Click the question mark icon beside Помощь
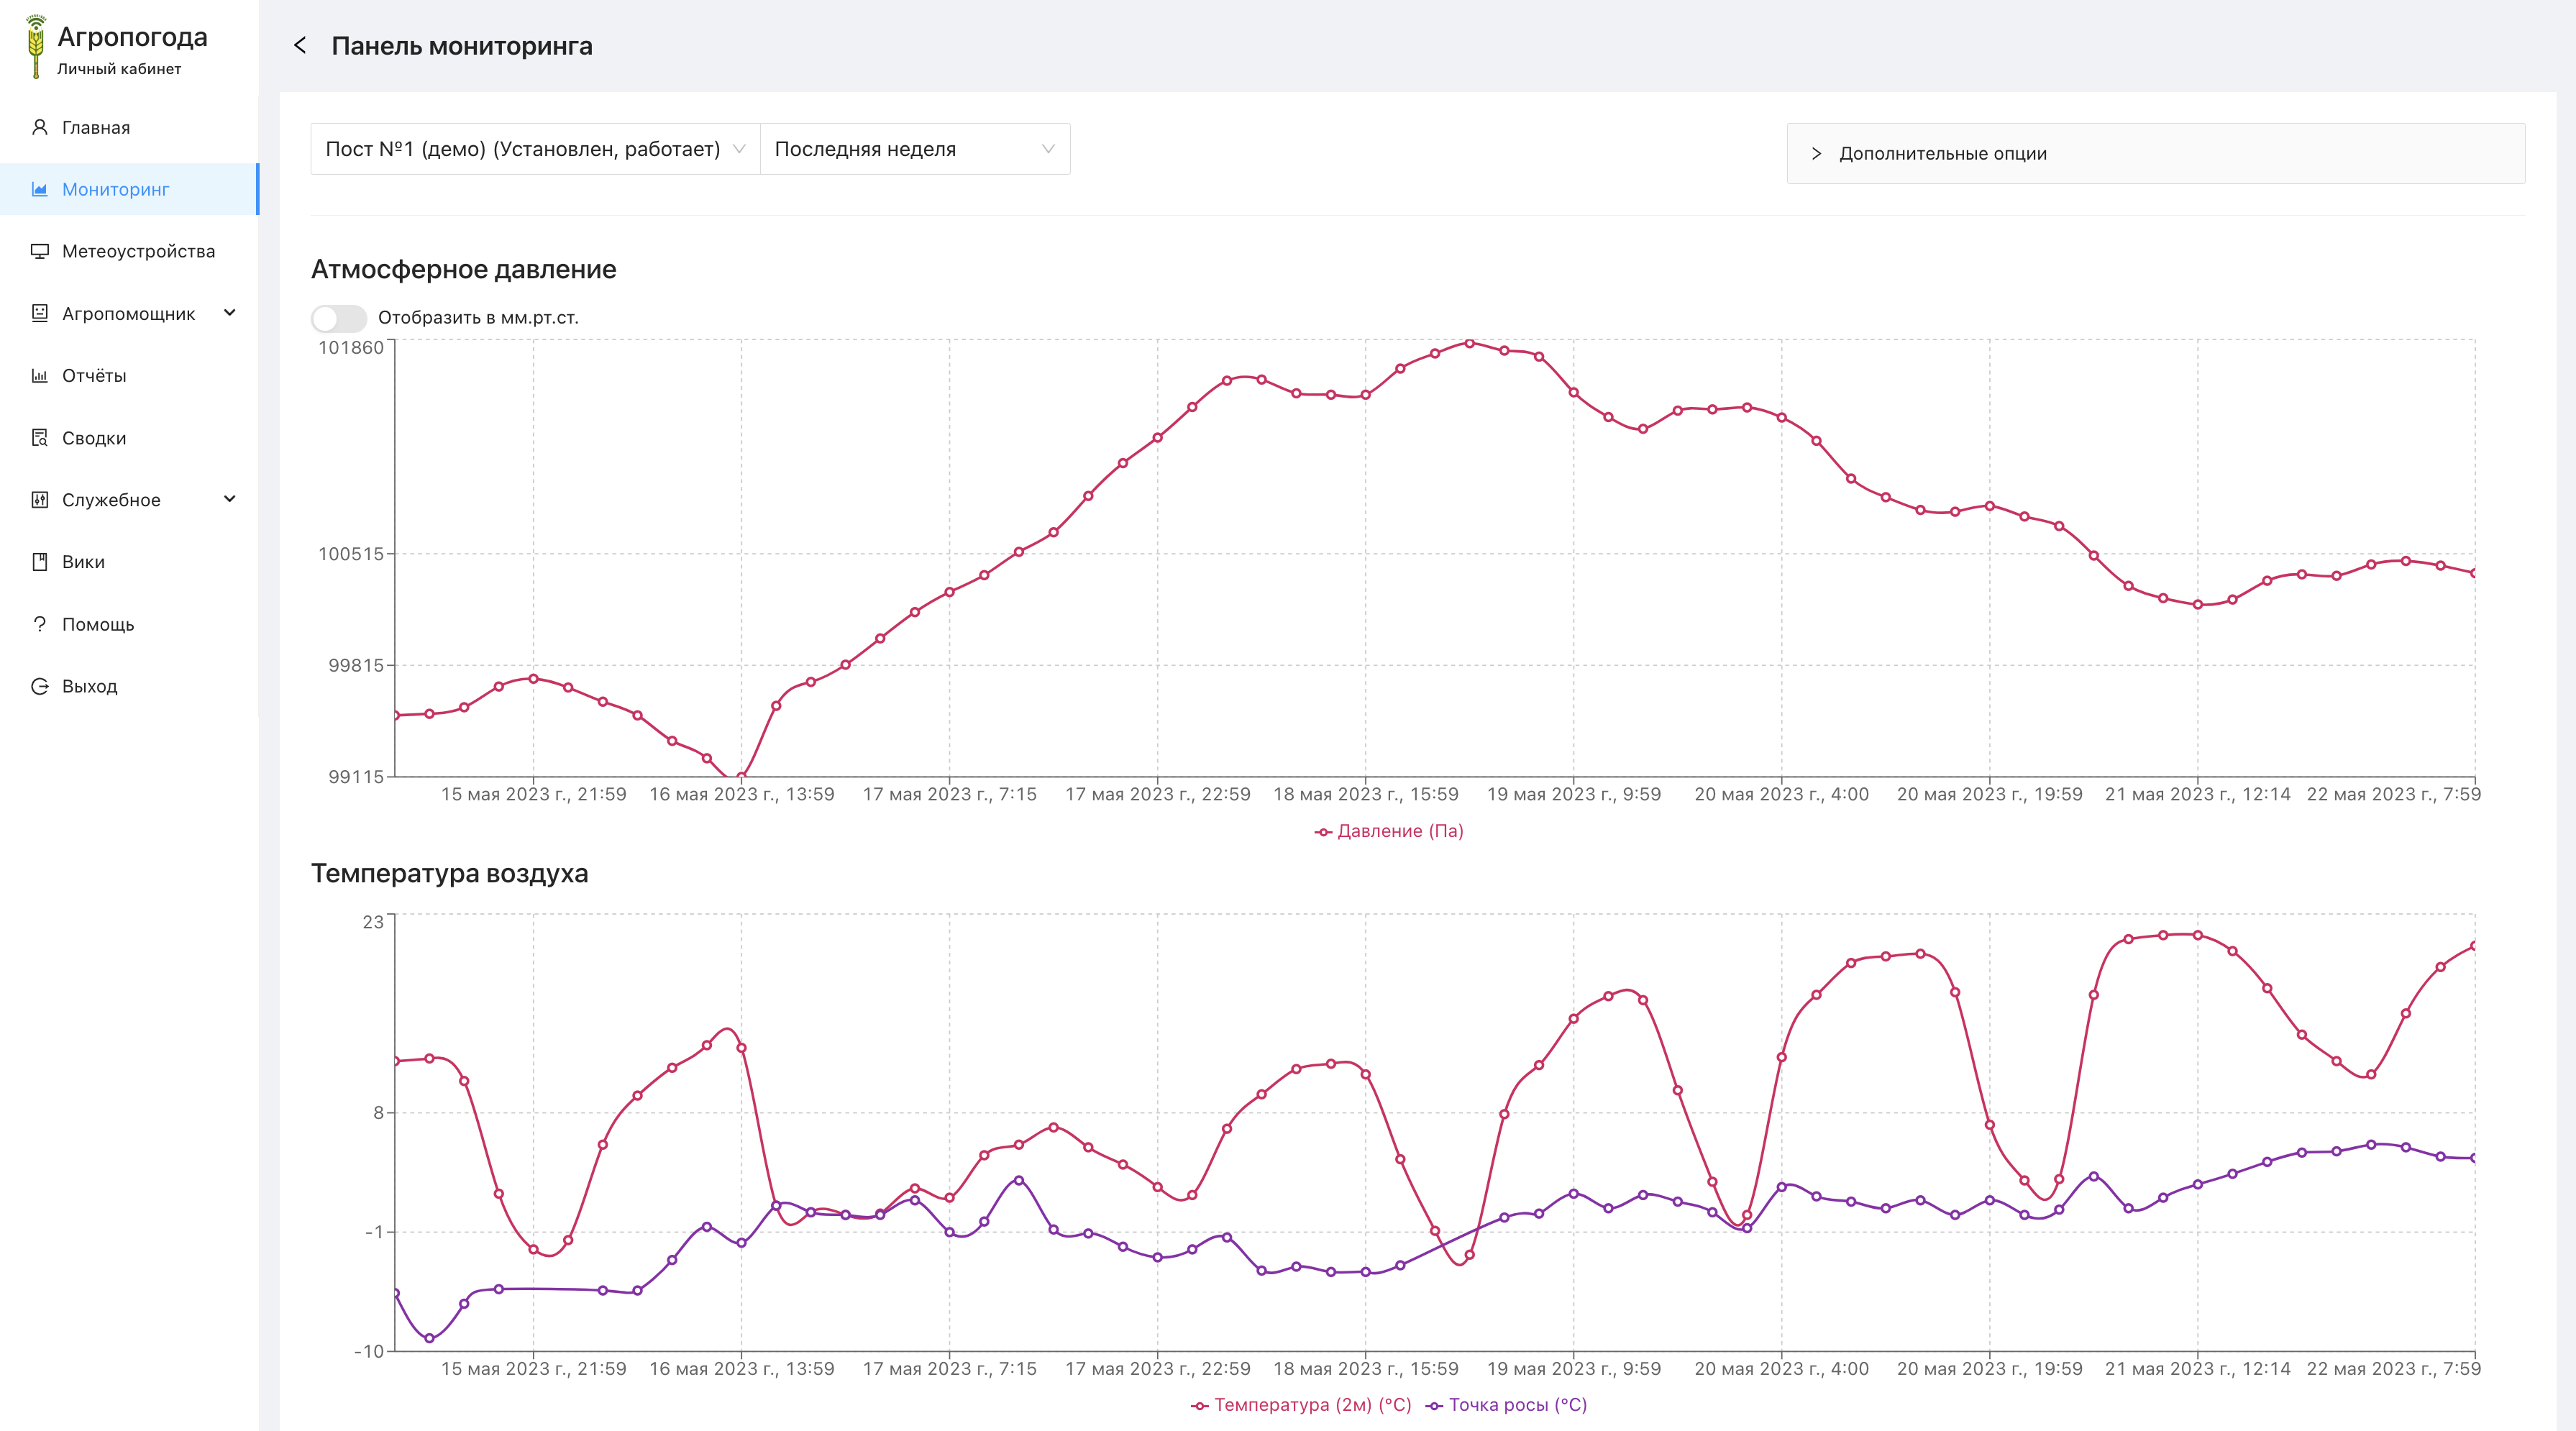Image resolution: width=2576 pixels, height=1431 pixels. (40, 624)
